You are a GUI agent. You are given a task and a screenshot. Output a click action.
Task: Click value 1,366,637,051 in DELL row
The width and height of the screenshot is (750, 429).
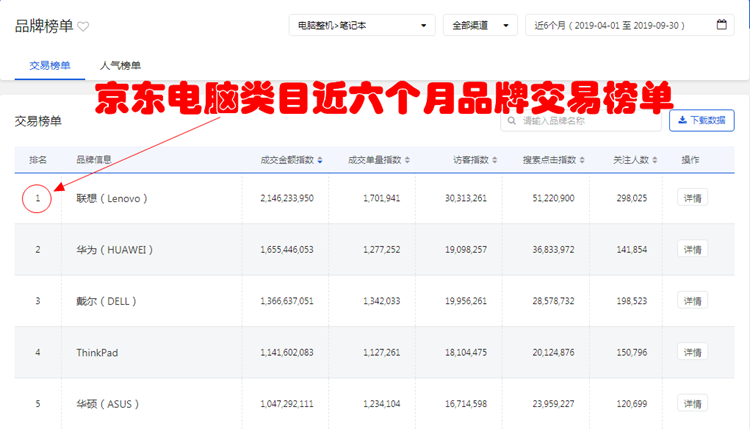(287, 301)
